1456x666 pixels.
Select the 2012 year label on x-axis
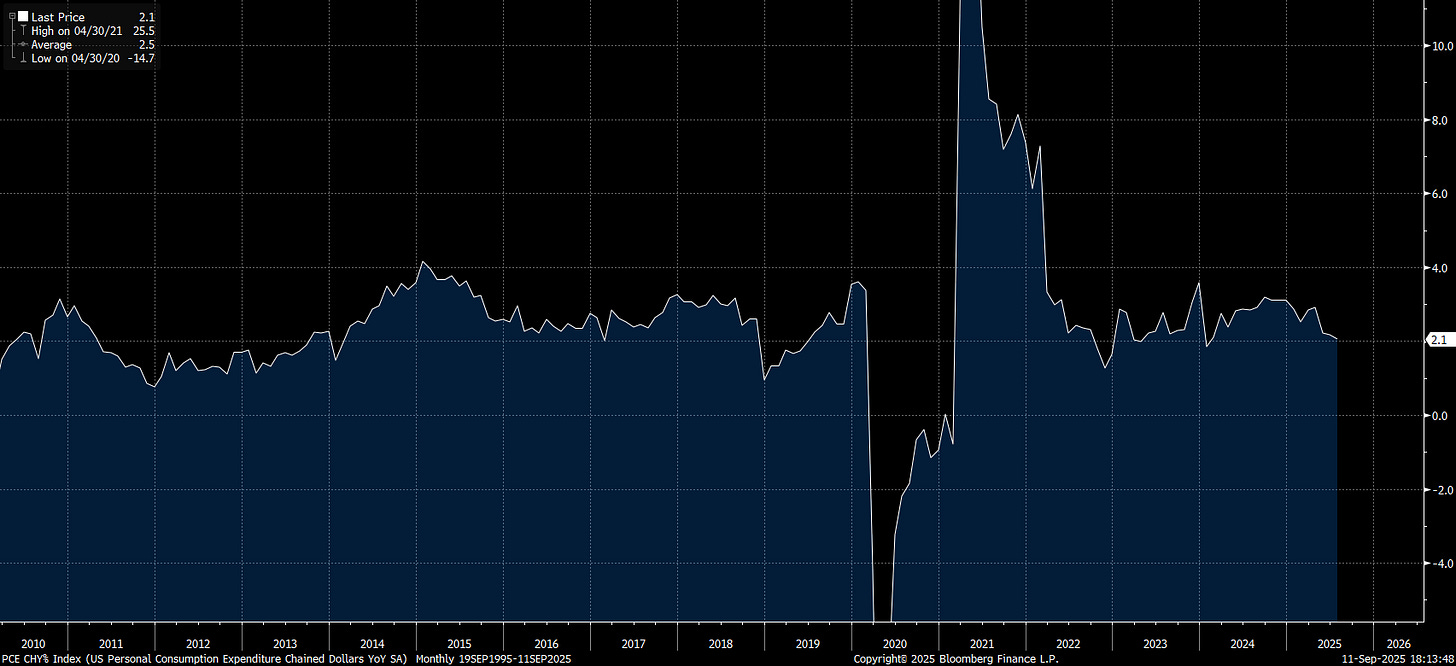(198, 644)
